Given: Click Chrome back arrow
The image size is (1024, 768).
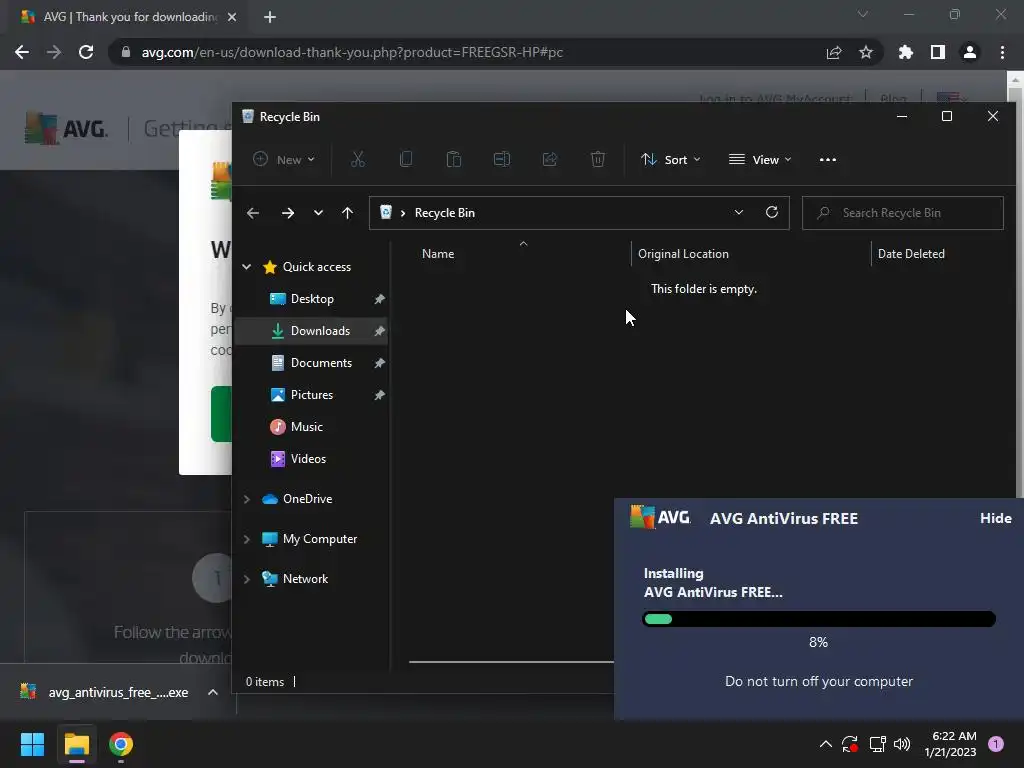Looking at the screenshot, I should click(22, 52).
